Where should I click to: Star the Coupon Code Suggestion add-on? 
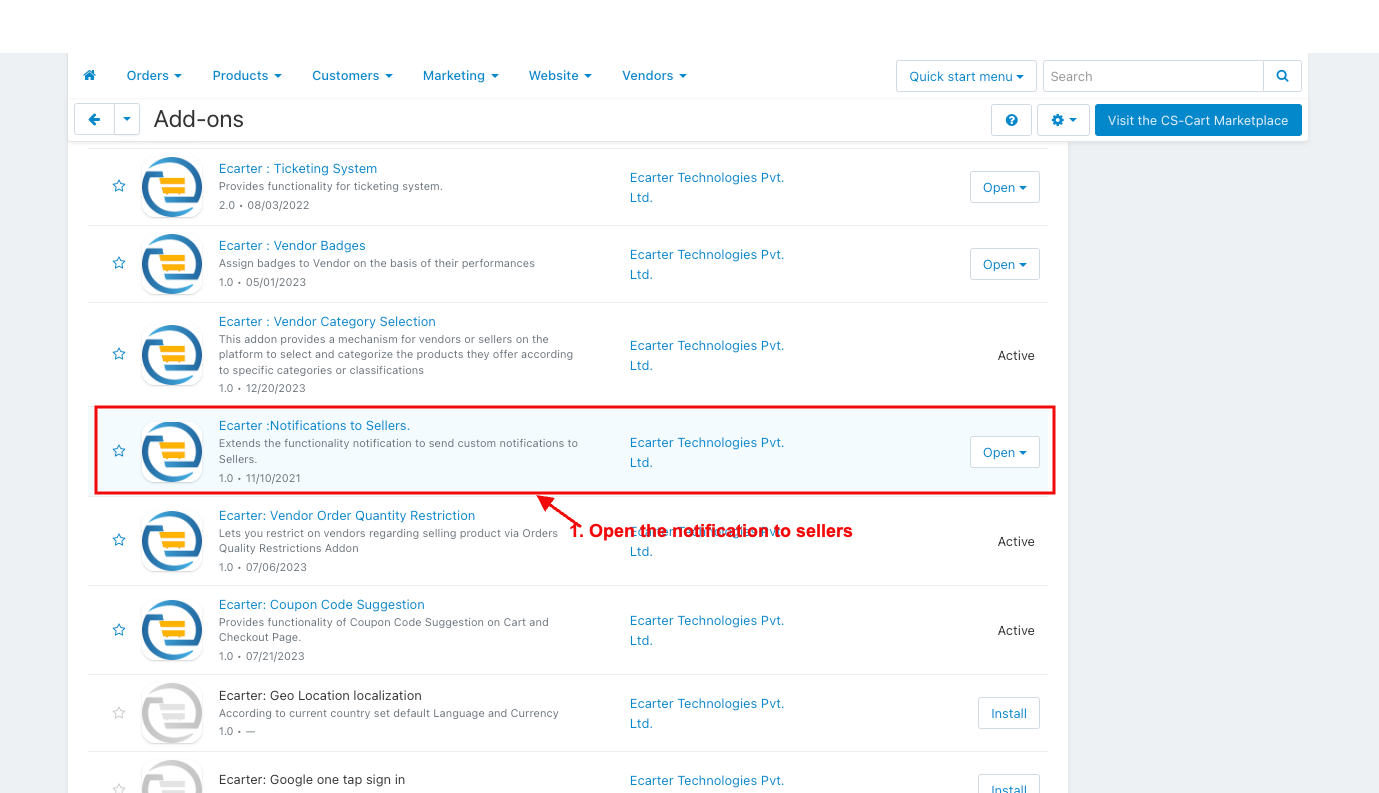point(119,630)
